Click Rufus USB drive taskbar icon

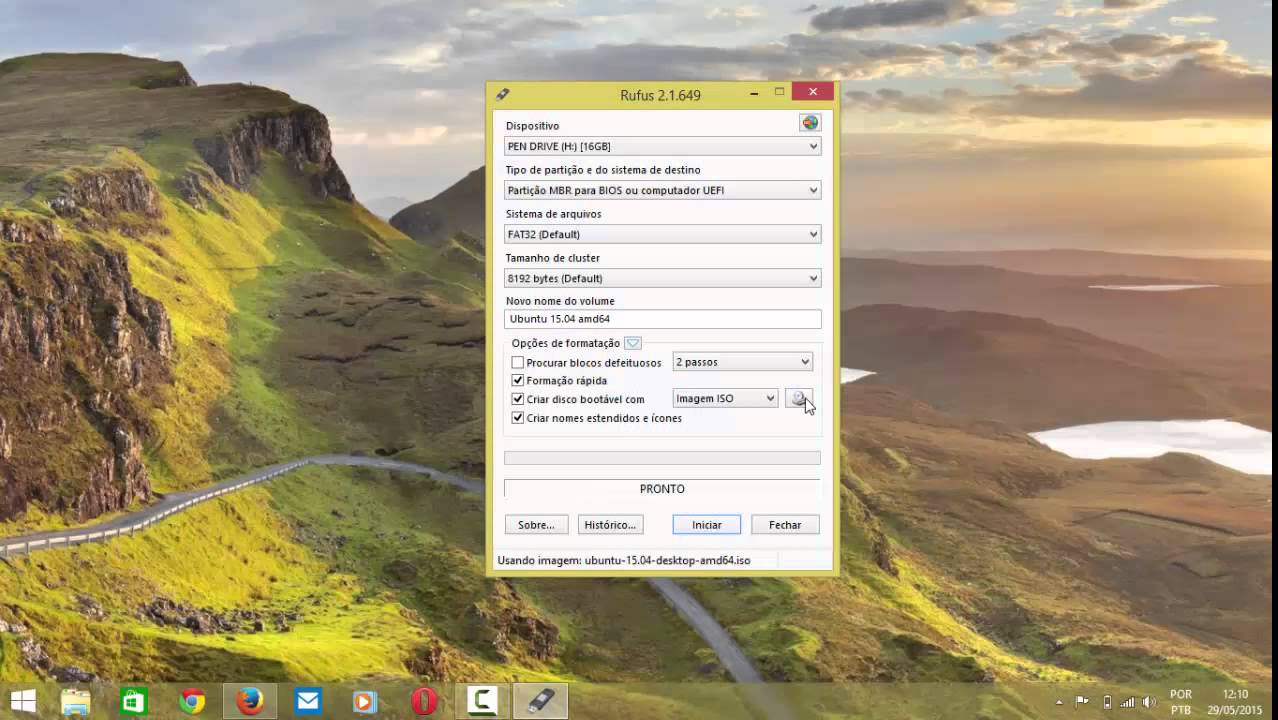point(541,701)
